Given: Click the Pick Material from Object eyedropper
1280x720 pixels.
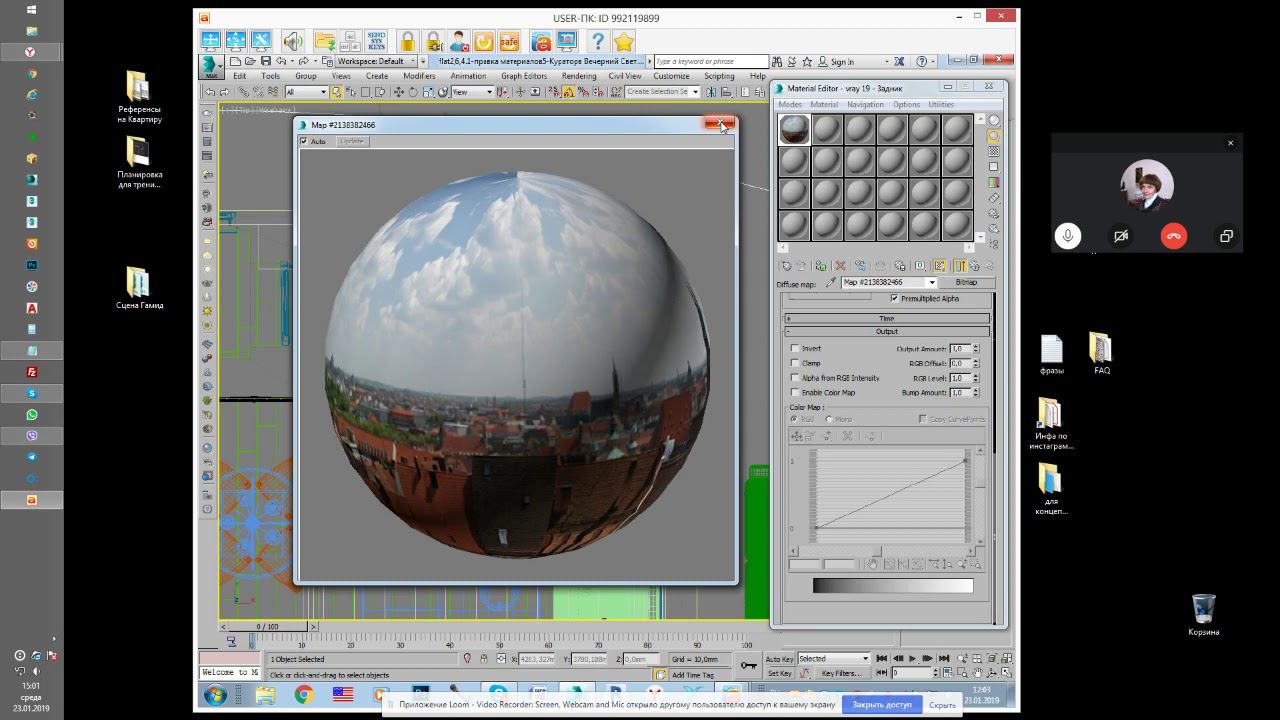Looking at the screenshot, I should [x=830, y=283].
